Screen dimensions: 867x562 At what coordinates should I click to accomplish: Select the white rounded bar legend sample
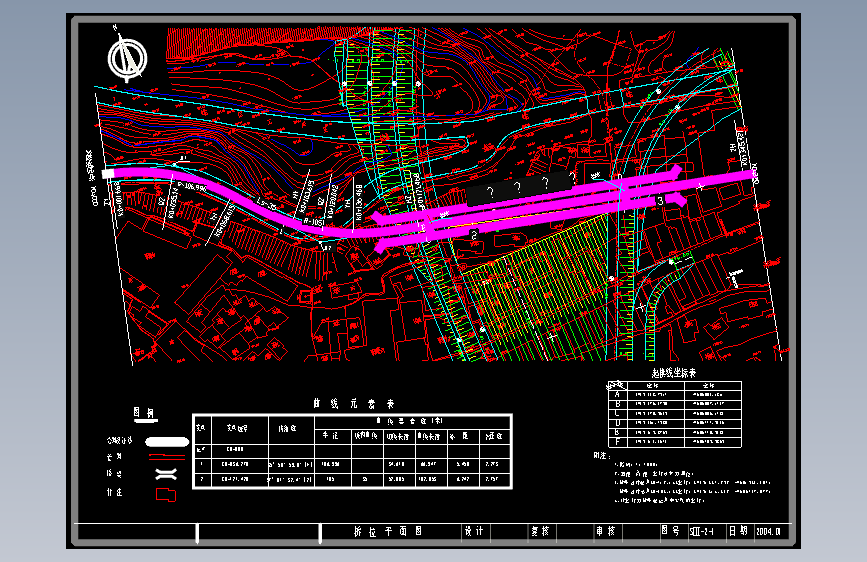[x=167, y=442]
